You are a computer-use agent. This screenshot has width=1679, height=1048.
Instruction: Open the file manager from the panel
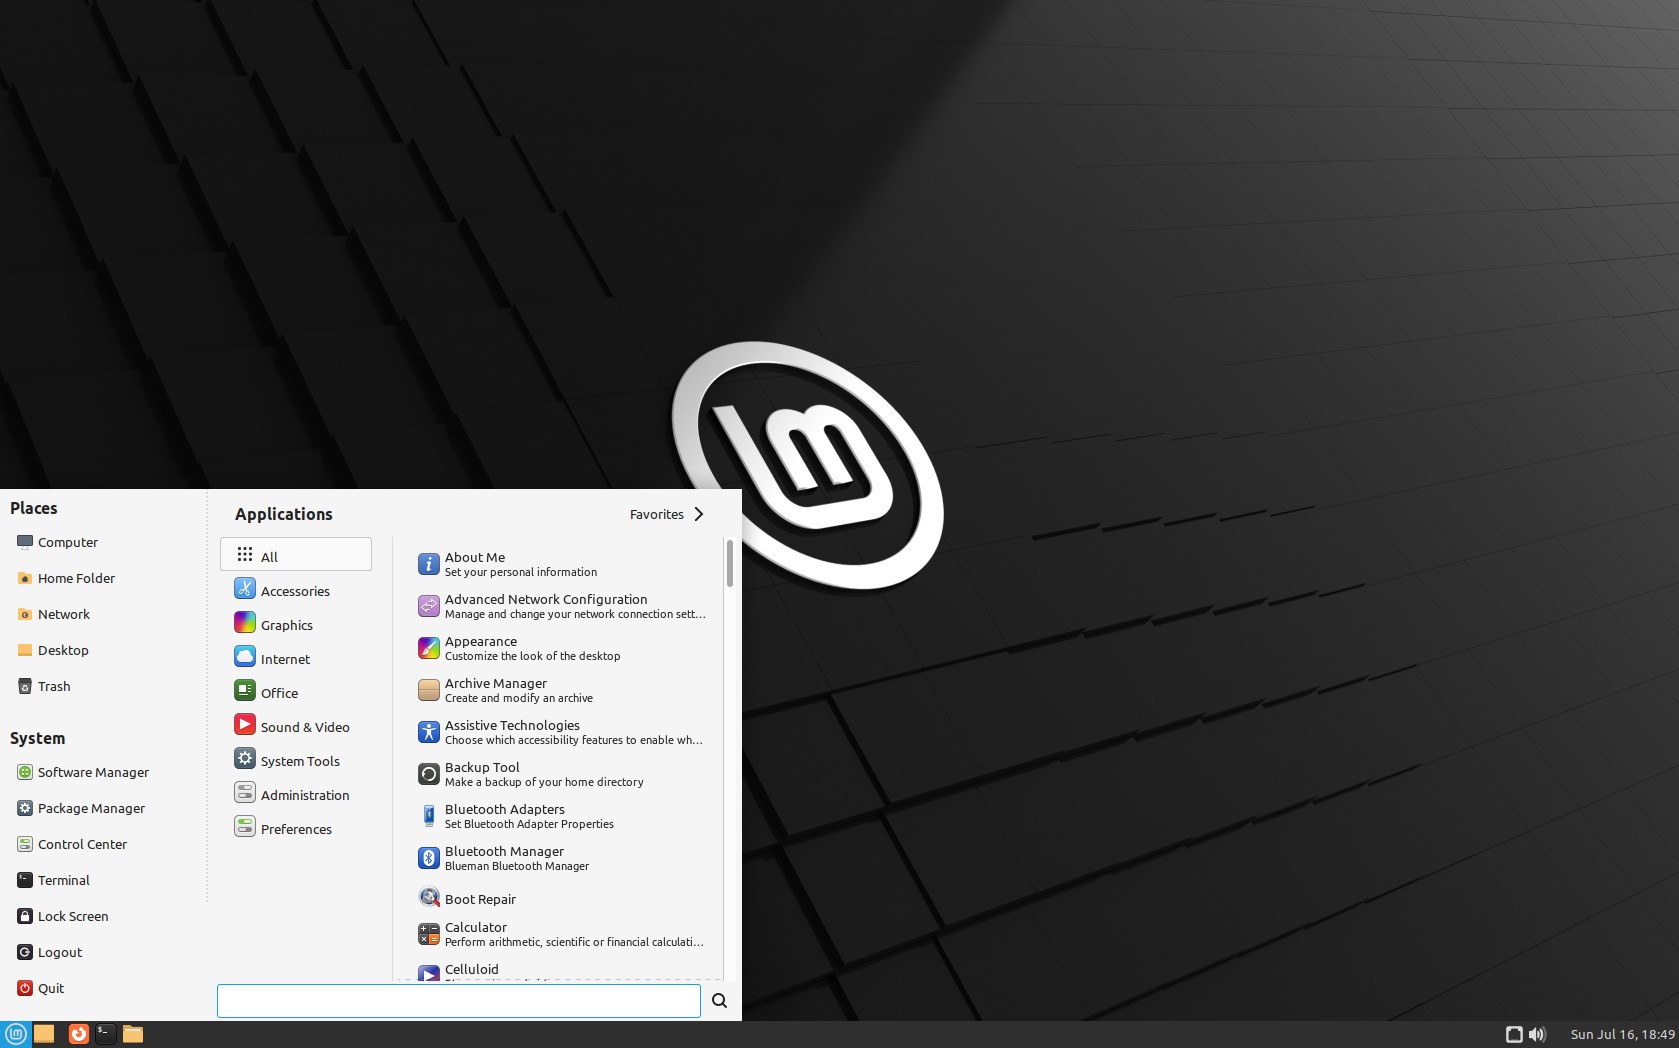tap(133, 1034)
